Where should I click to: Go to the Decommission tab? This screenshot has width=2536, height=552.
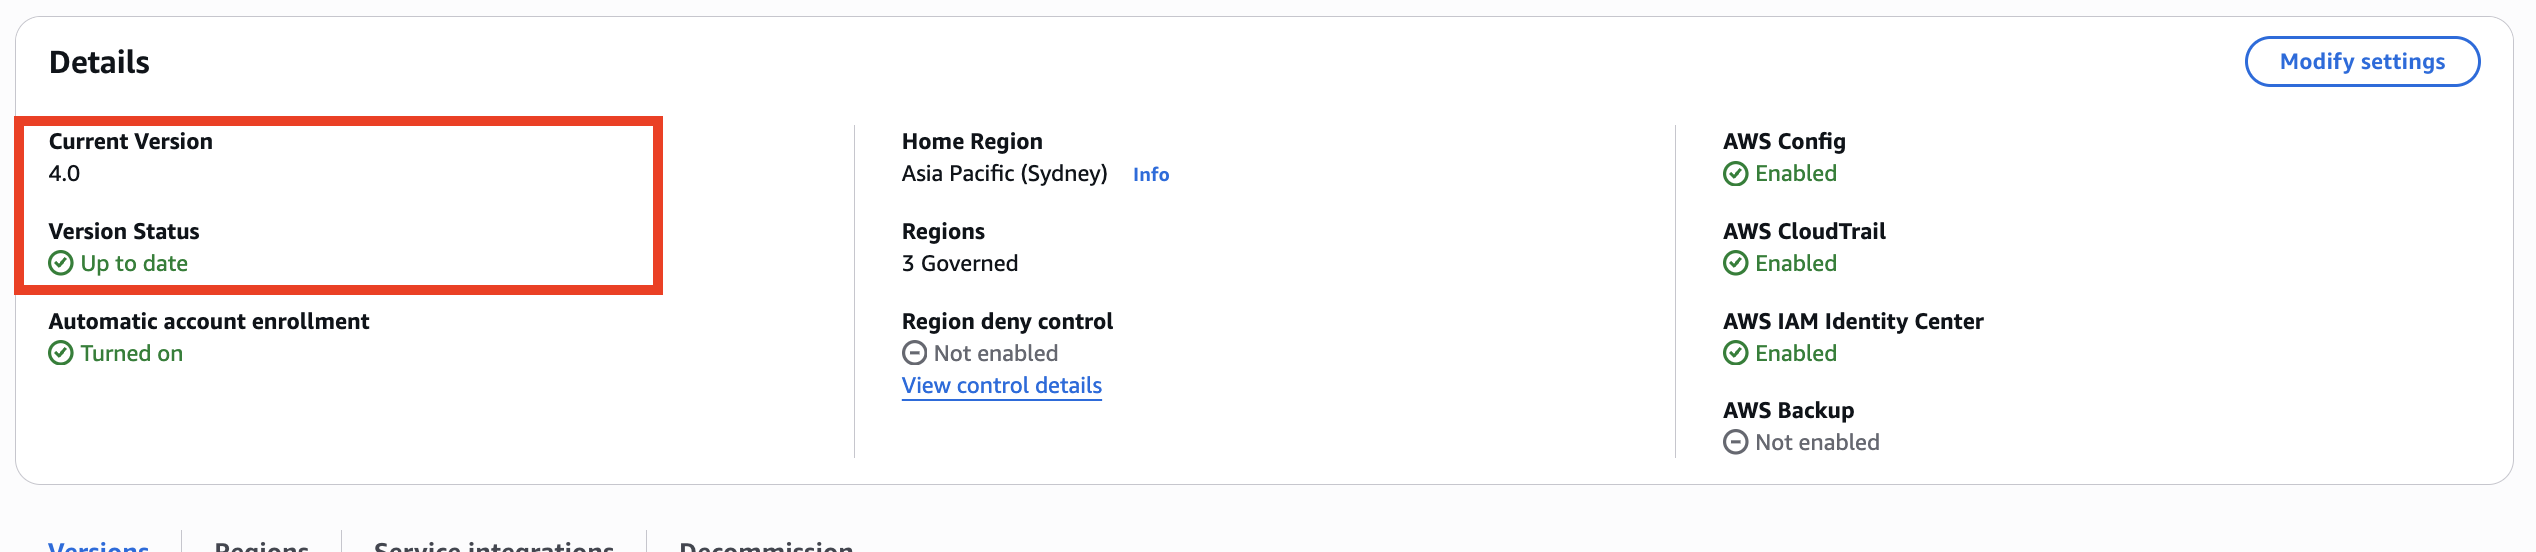point(765,545)
